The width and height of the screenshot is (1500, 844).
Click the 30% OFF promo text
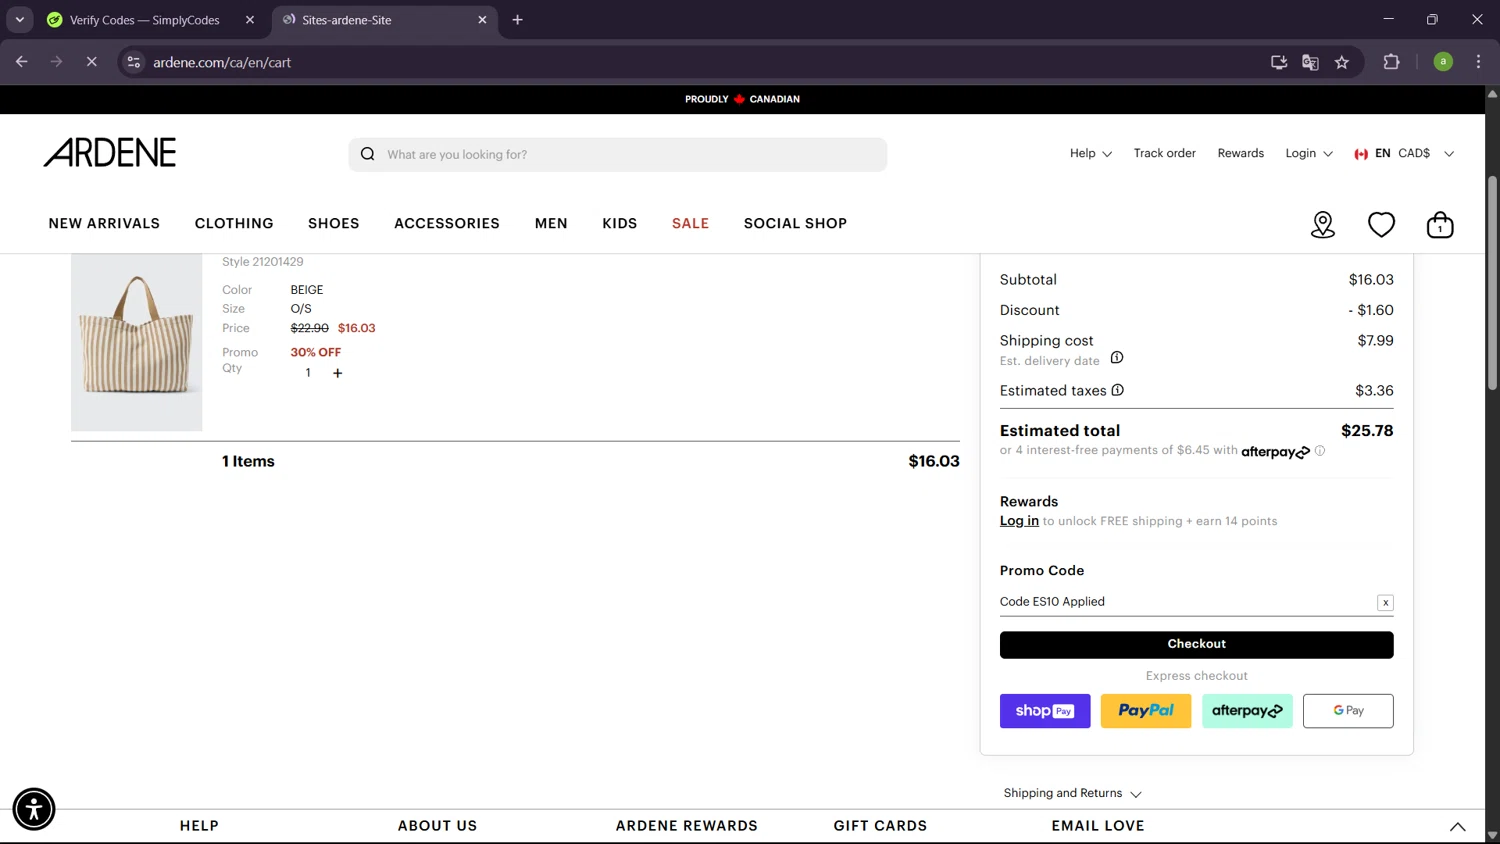[316, 352]
